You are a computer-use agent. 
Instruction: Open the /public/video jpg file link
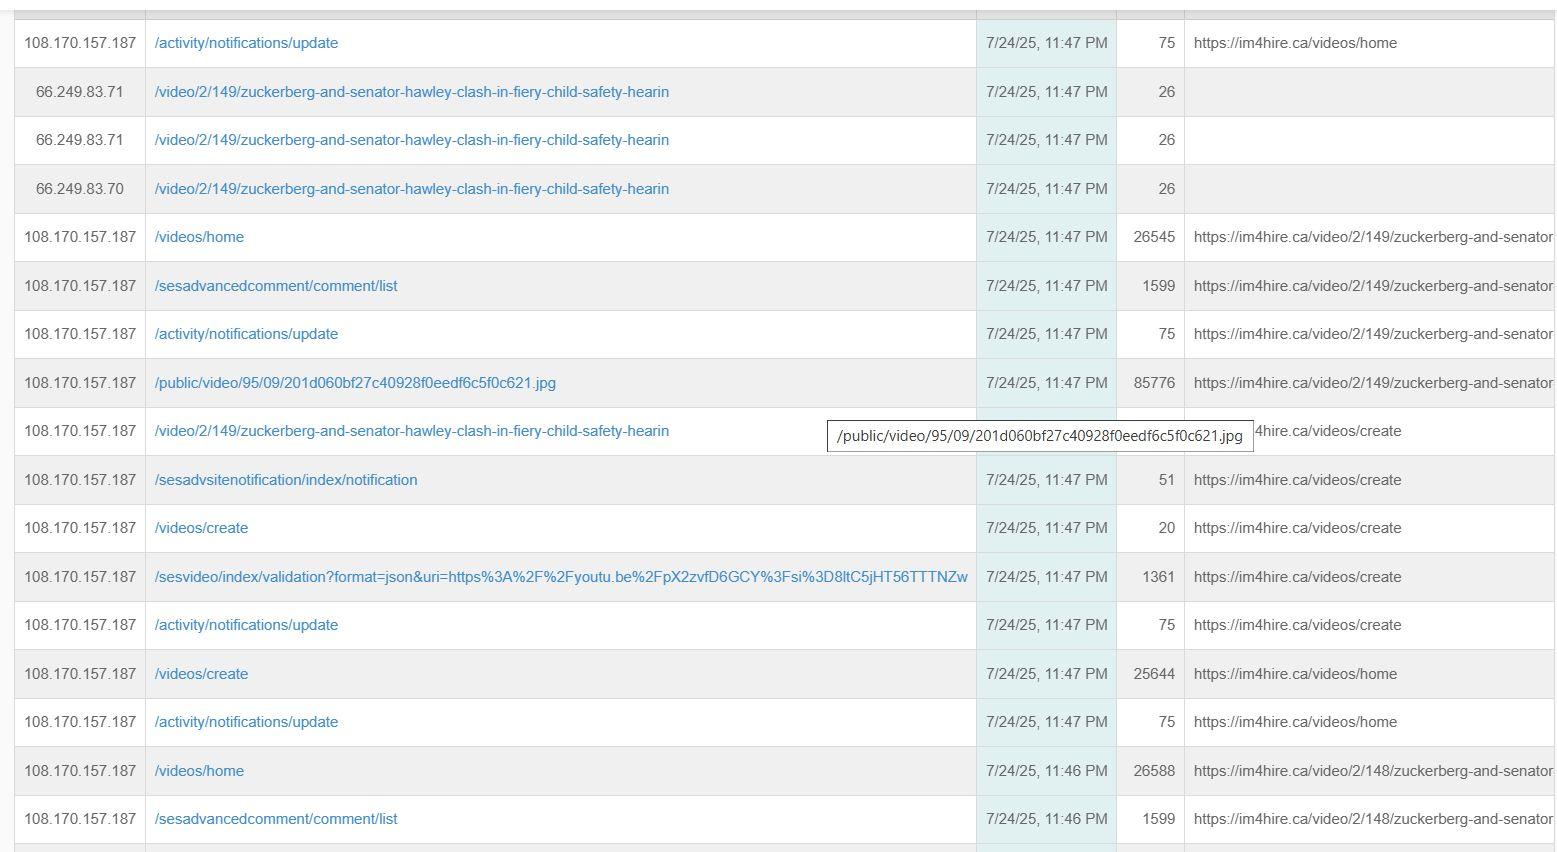click(355, 383)
